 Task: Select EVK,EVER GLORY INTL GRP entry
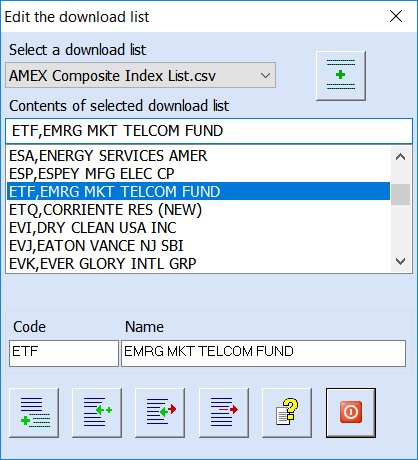point(198,264)
